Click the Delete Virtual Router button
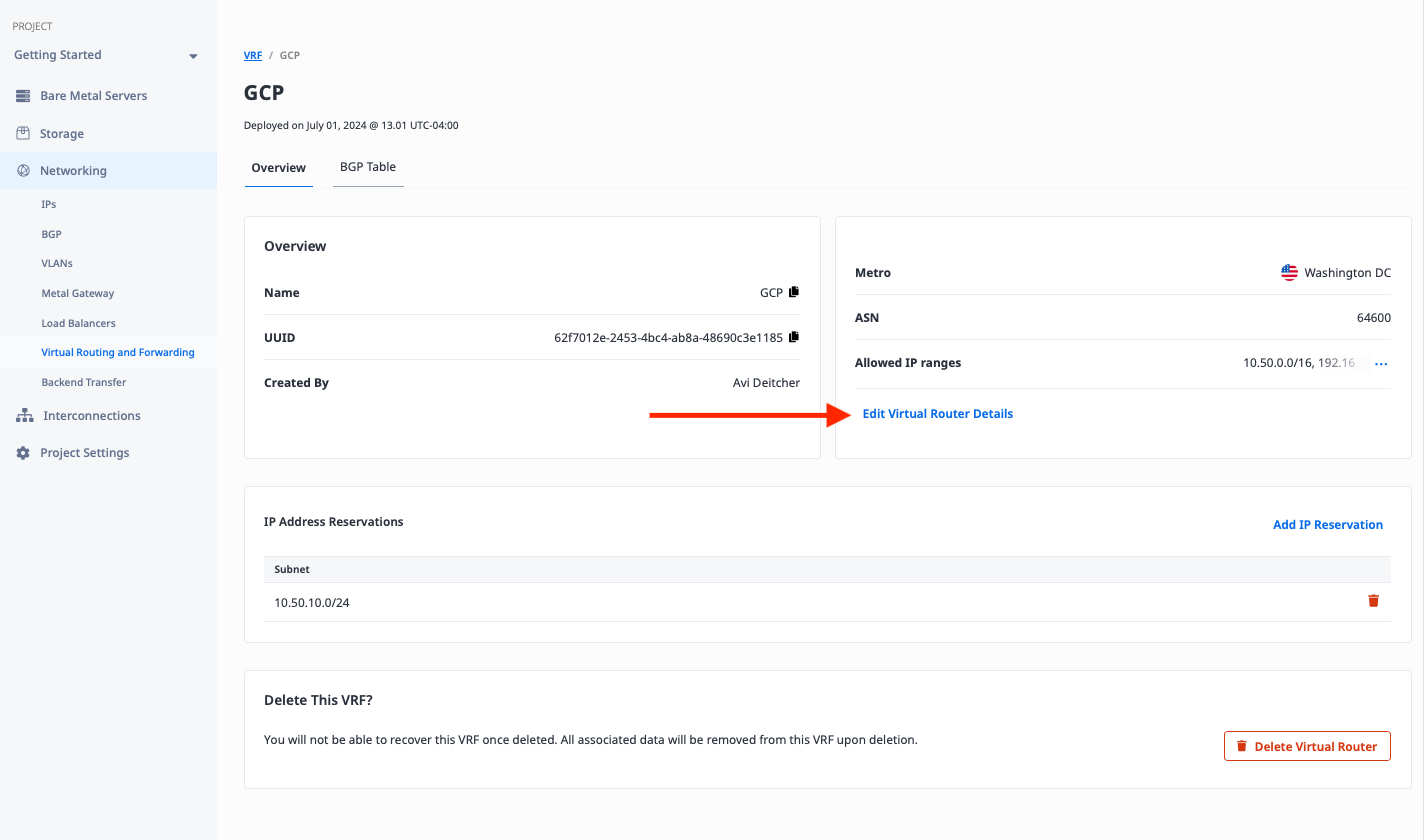Viewport: 1424px width, 840px height. (x=1307, y=746)
